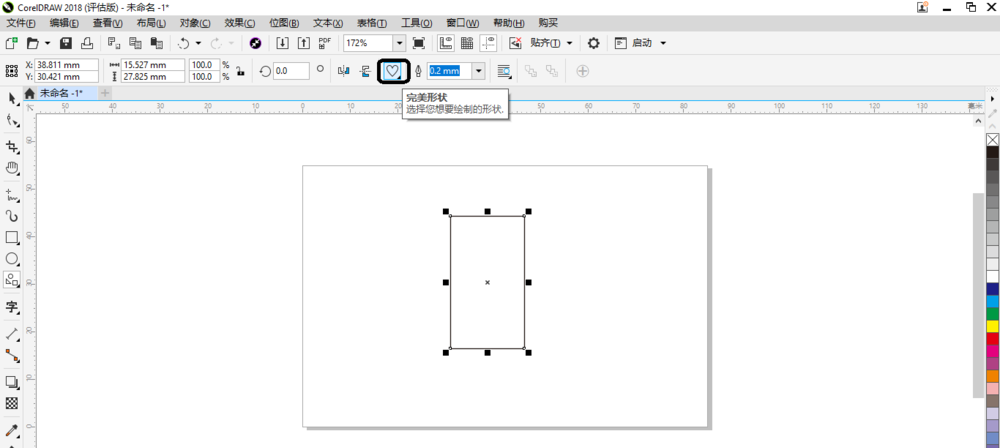Viewport: 1000px width, 448px height.
Task: Expand the zoom level 172% dropdown
Action: tap(399, 43)
